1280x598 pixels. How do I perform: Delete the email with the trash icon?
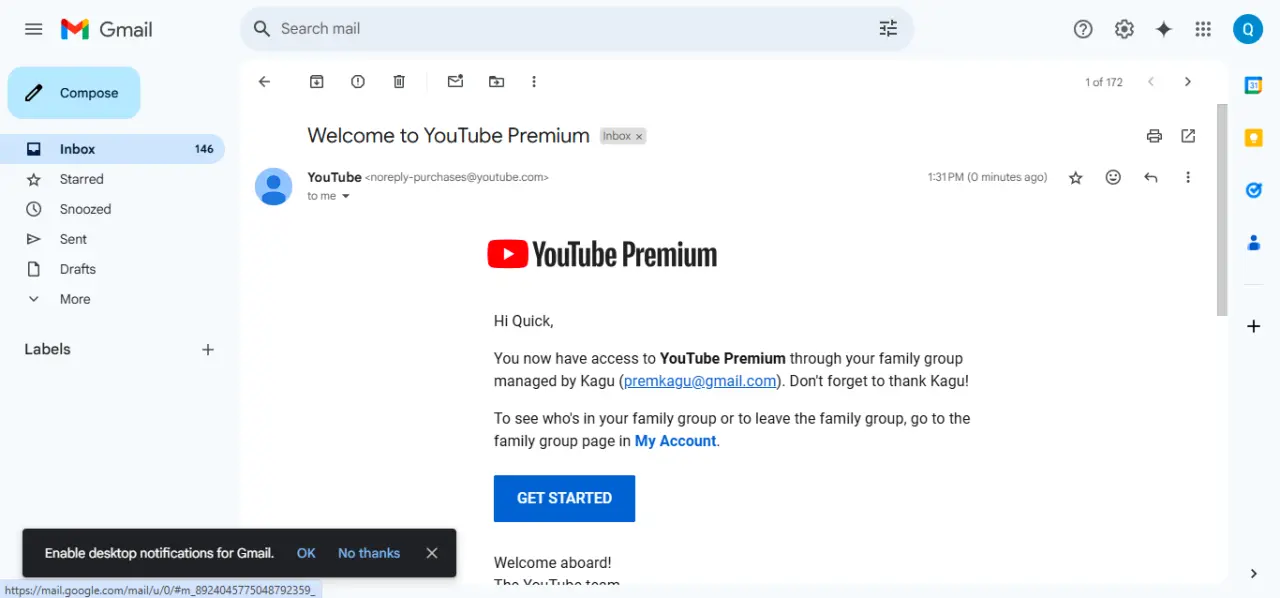[x=399, y=82]
